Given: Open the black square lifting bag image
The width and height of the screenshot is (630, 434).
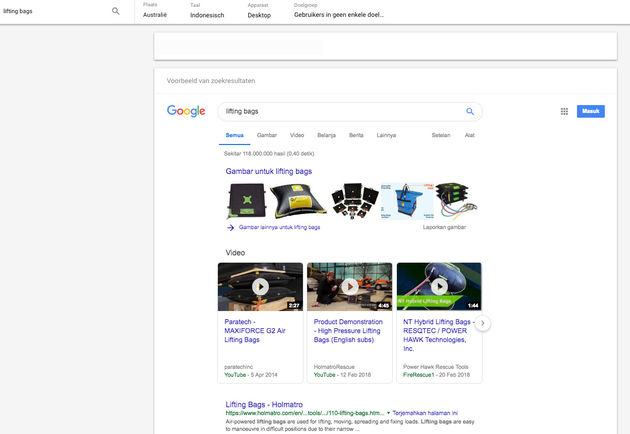Looking at the screenshot, I should pos(247,201).
